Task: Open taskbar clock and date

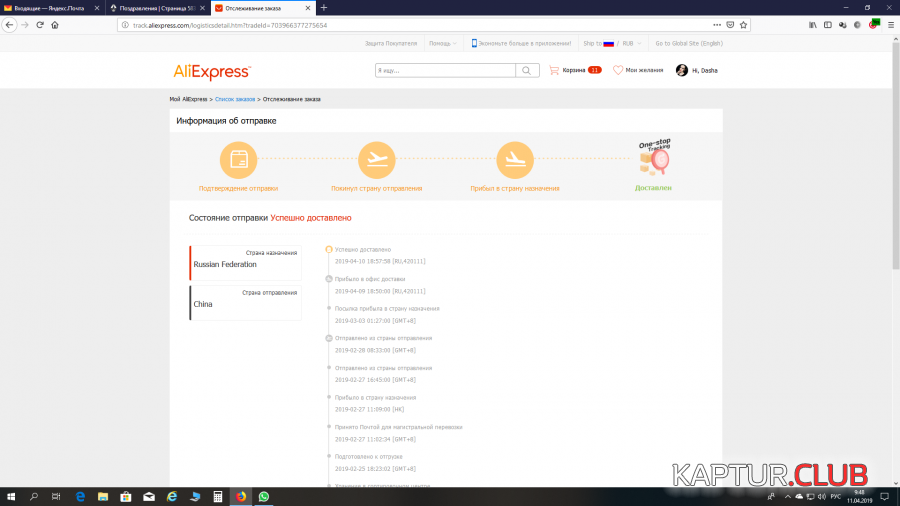Action: coord(859,497)
